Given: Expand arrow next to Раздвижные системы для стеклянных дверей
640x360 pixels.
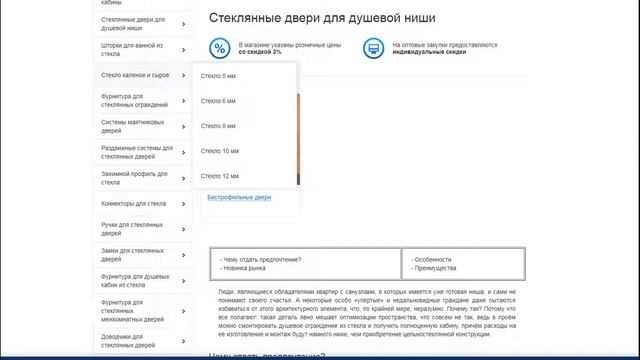Looking at the screenshot, I should point(184,153).
